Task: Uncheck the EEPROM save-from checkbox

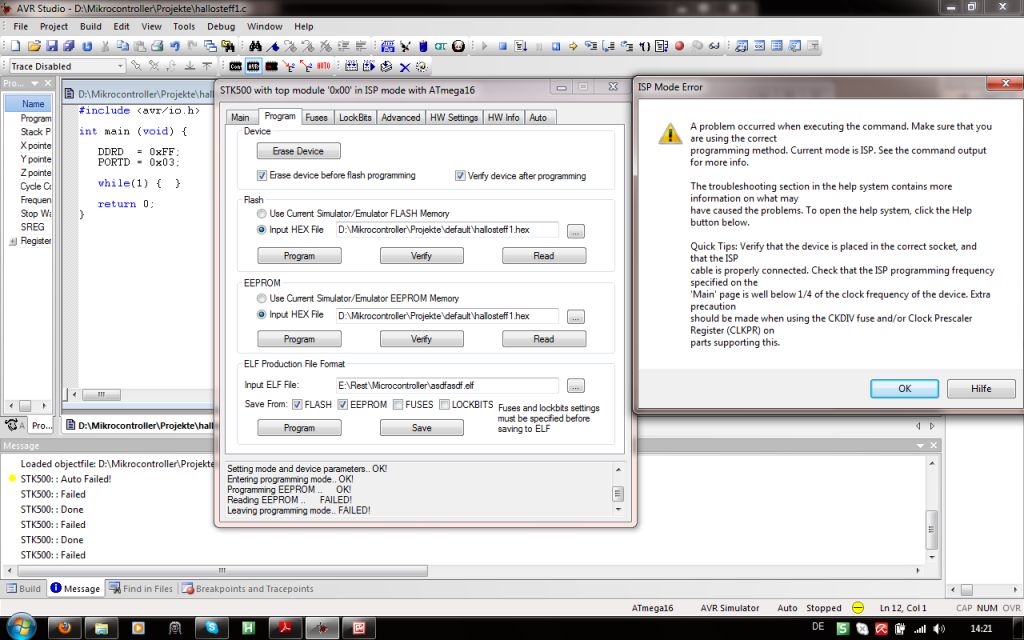Action: pyautogui.click(x=342, y=405)
